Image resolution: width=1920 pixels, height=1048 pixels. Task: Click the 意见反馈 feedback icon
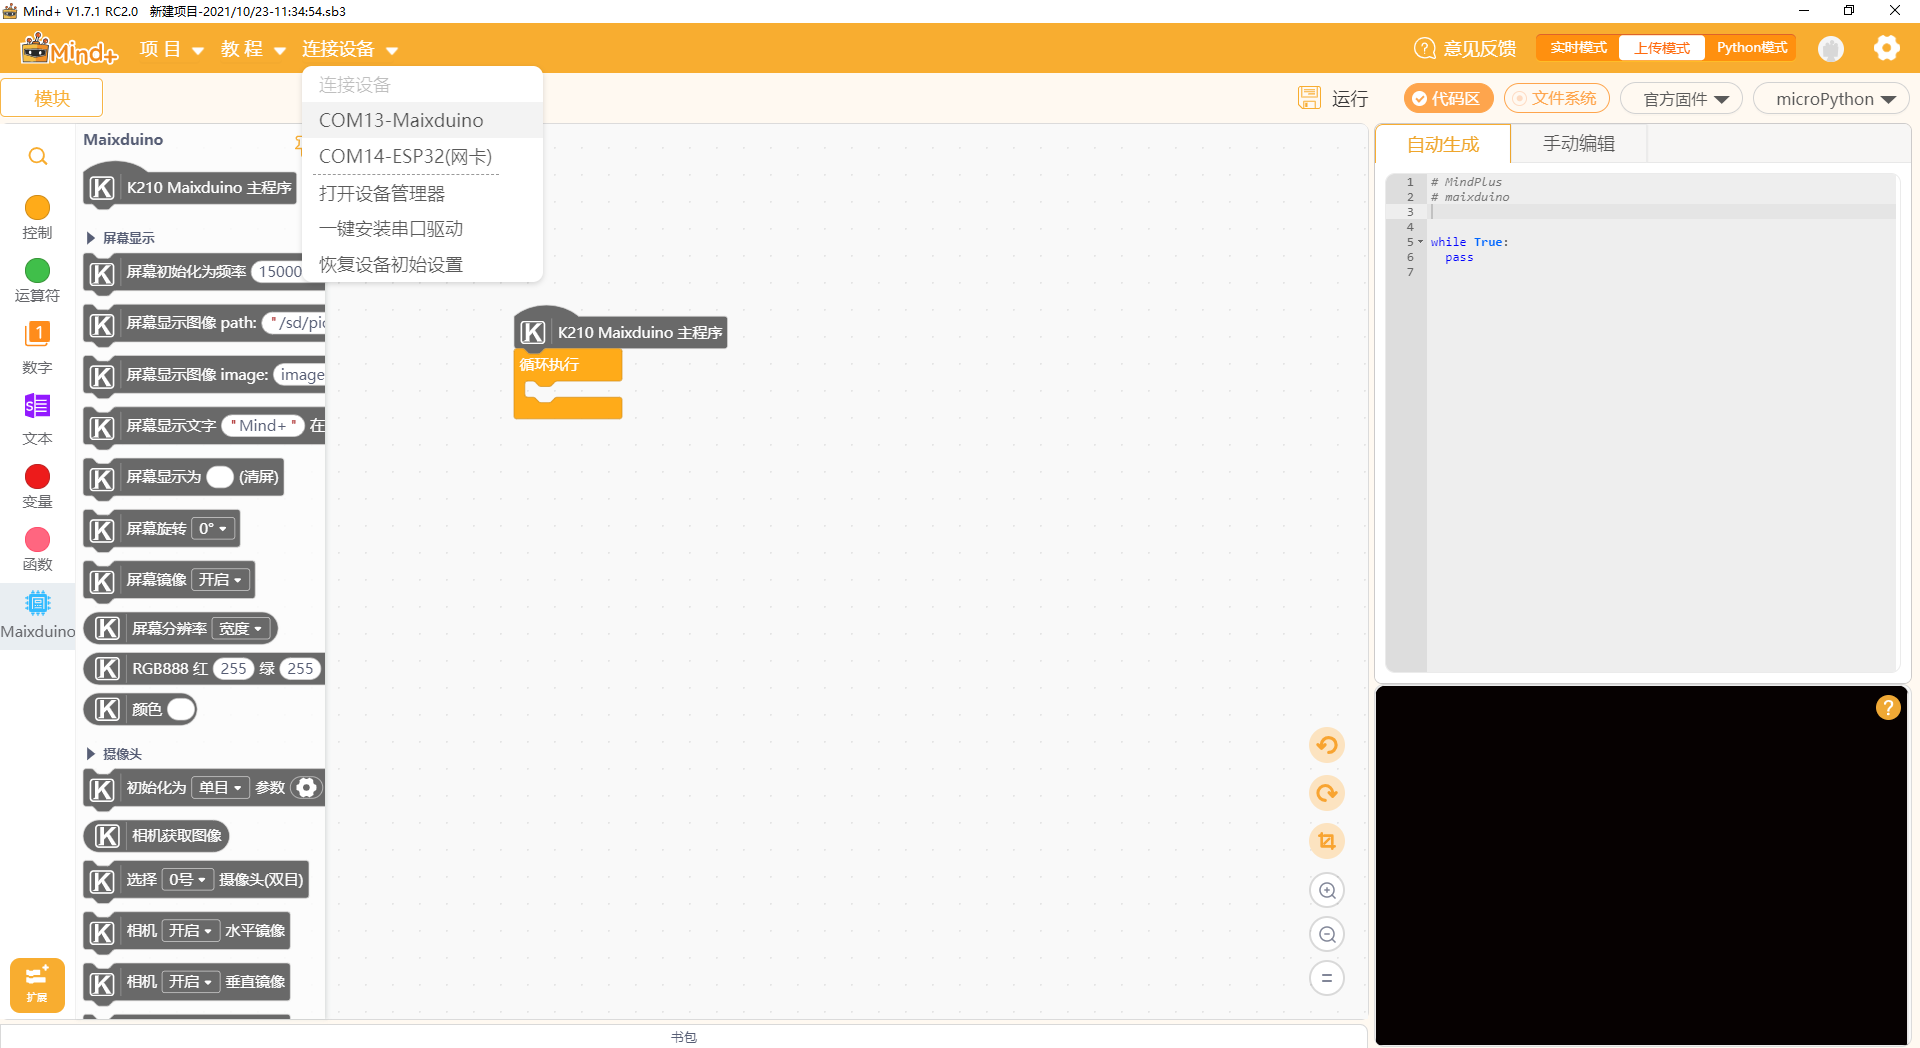(x=1424, y=48)
